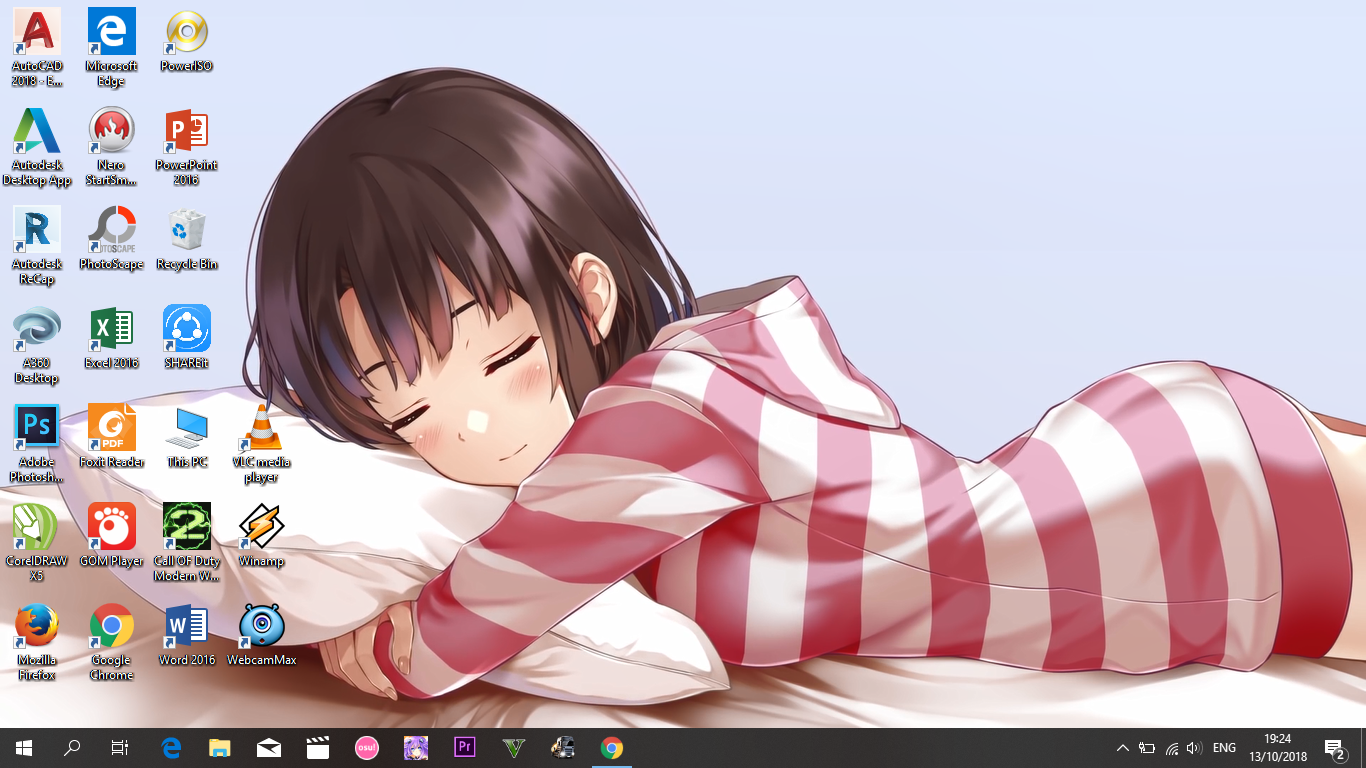Select the Recycle Bin icon

[187, 238]
